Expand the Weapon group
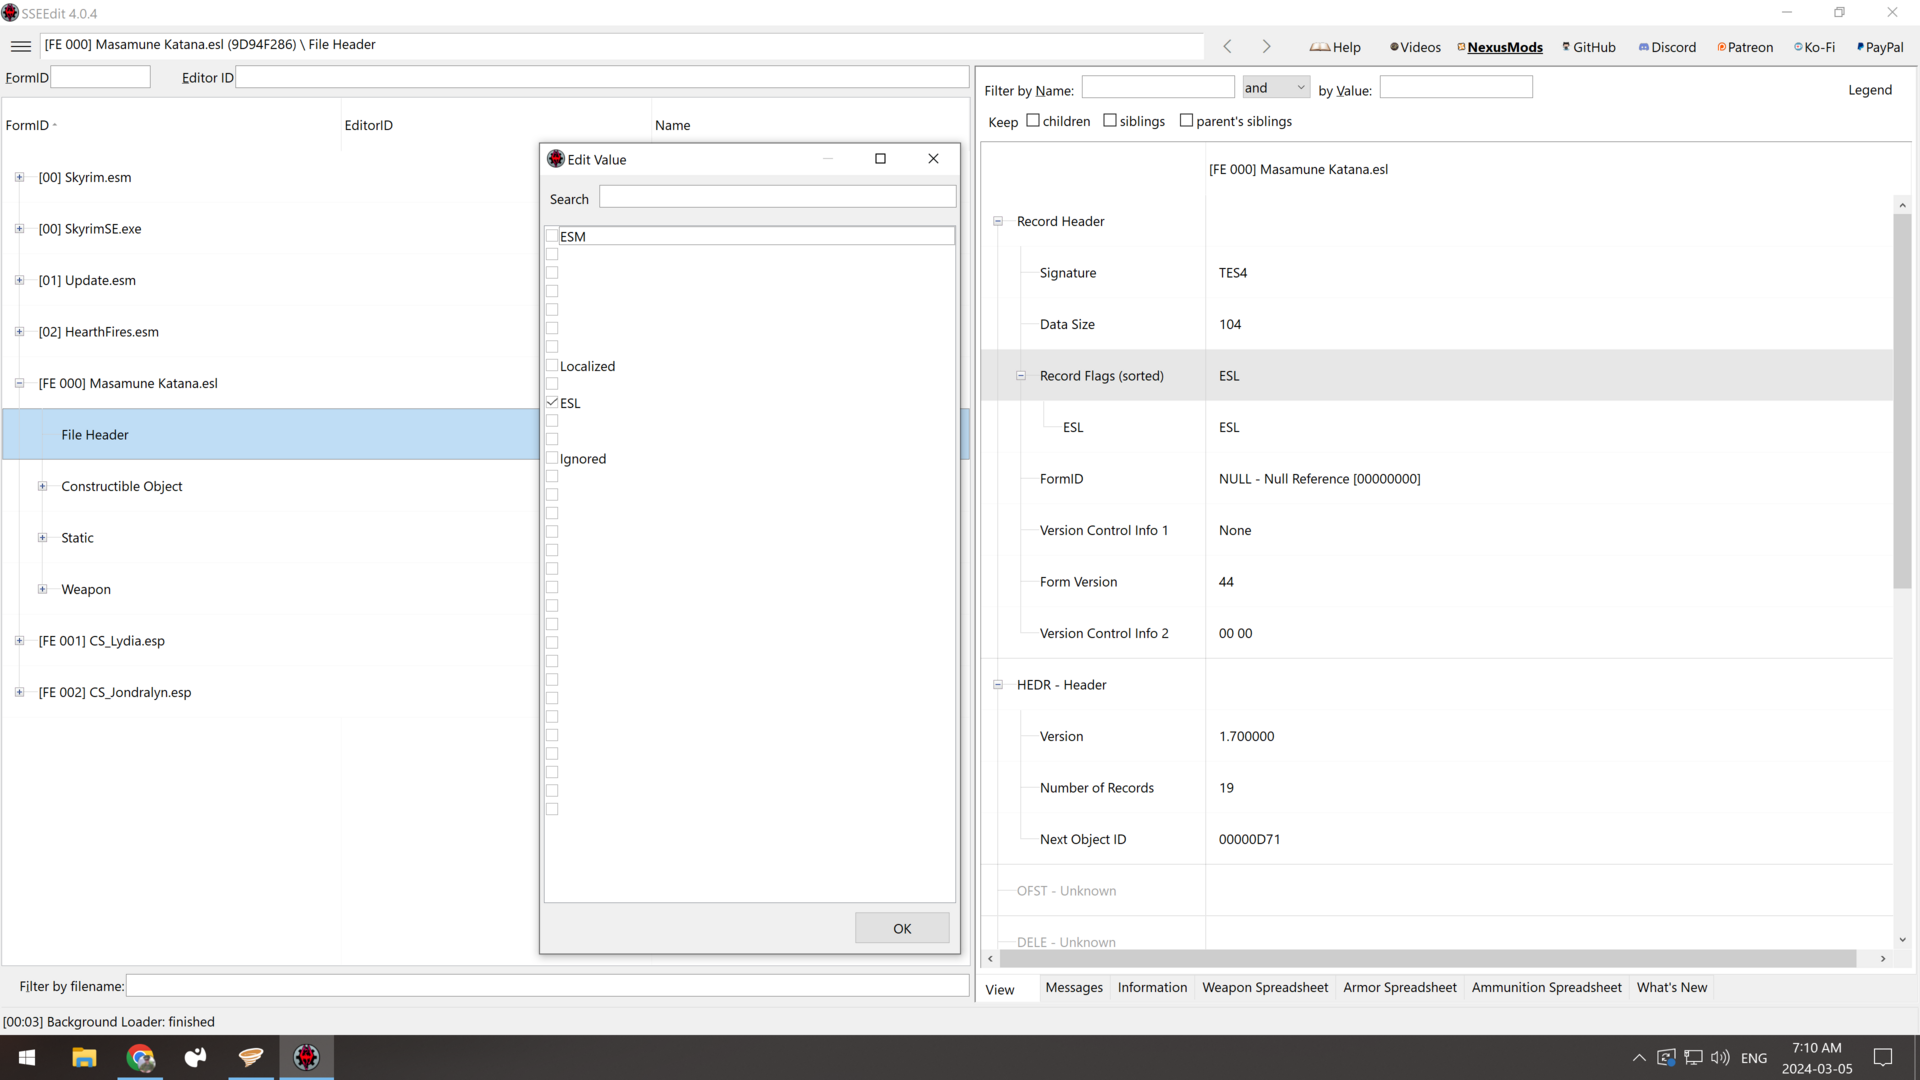The height and width of the screenshot is (1080, 1920). tap(42, 589)
